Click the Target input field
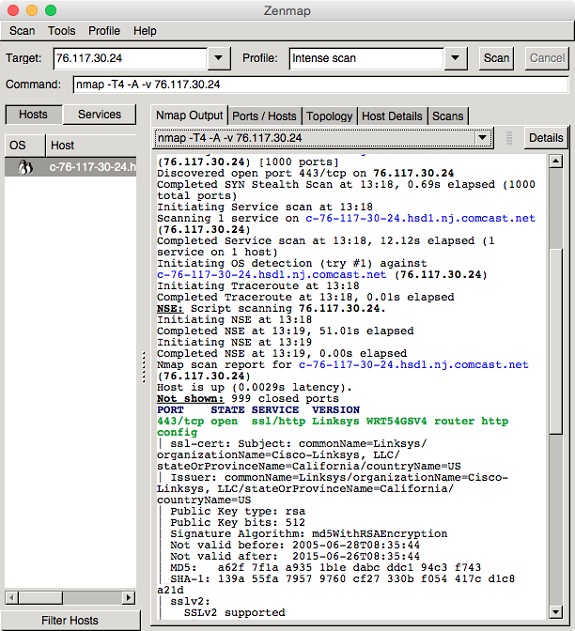The width and height of the screenshot is (575, 631). pyautogui.click(x=130, y=58)
